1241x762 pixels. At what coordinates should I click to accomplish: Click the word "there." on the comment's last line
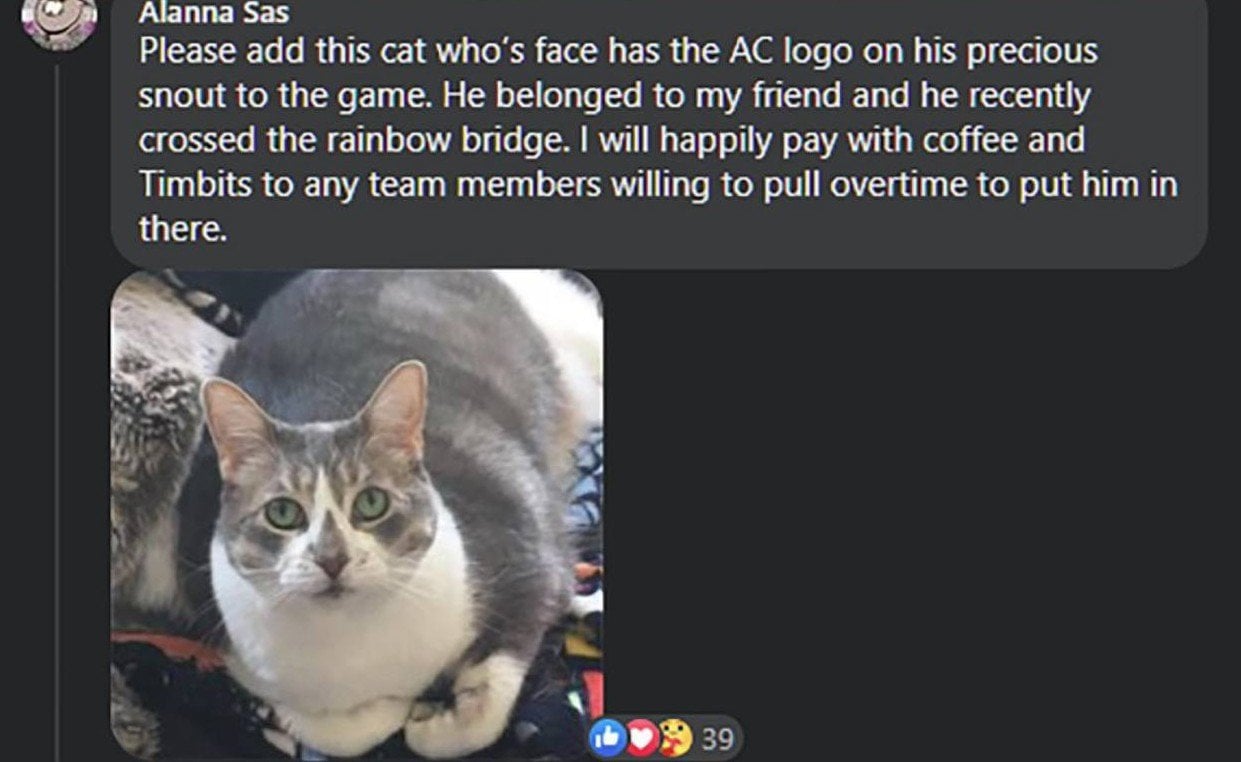pyautogui.click(x=183, y=229)
